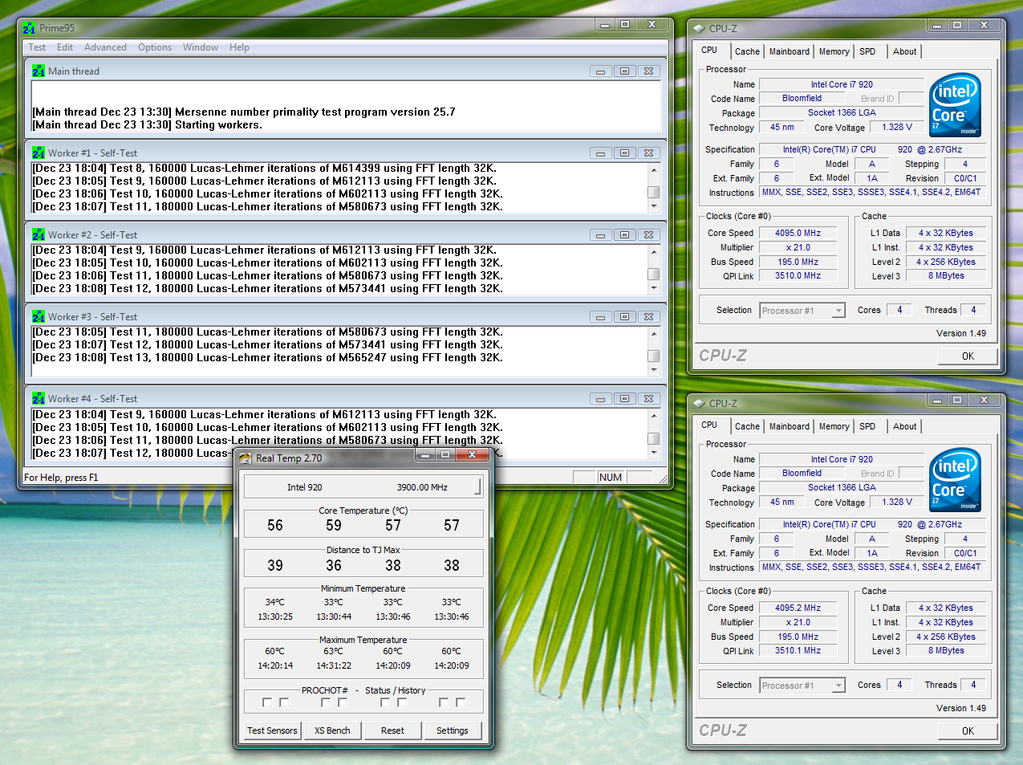Click Worker #2 log scroll-up arrow
This screenshot has height=765, width=1023.
click(x=654, y=252)
